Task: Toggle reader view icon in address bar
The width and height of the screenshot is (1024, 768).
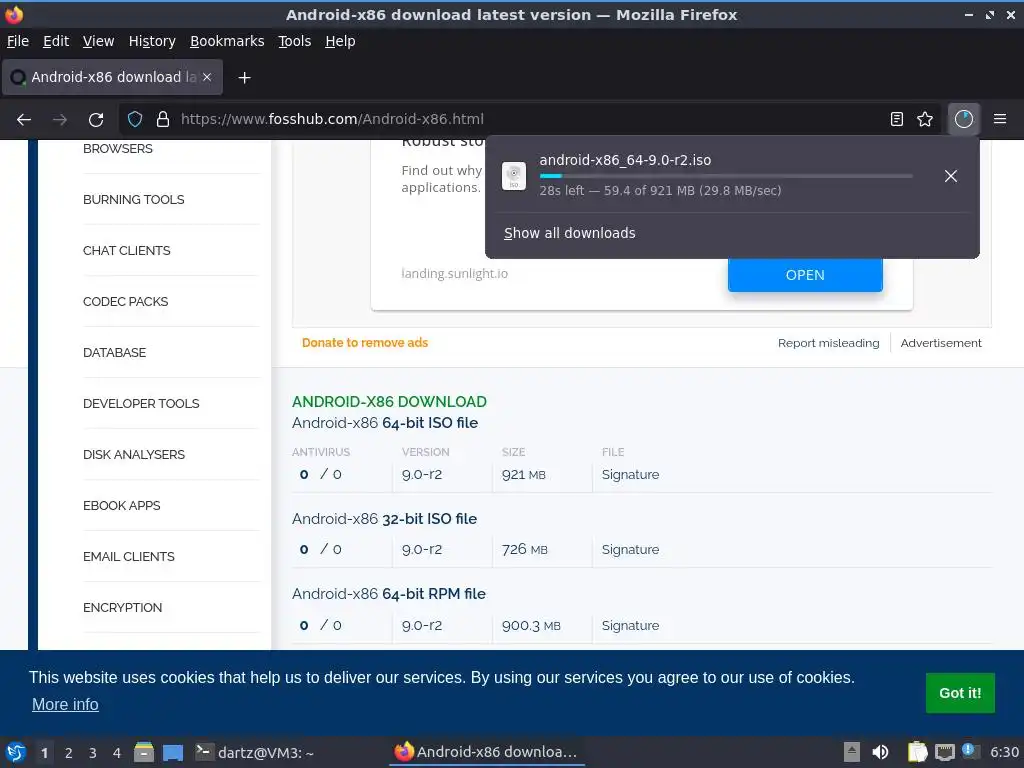Action: [x=897, y=119]
